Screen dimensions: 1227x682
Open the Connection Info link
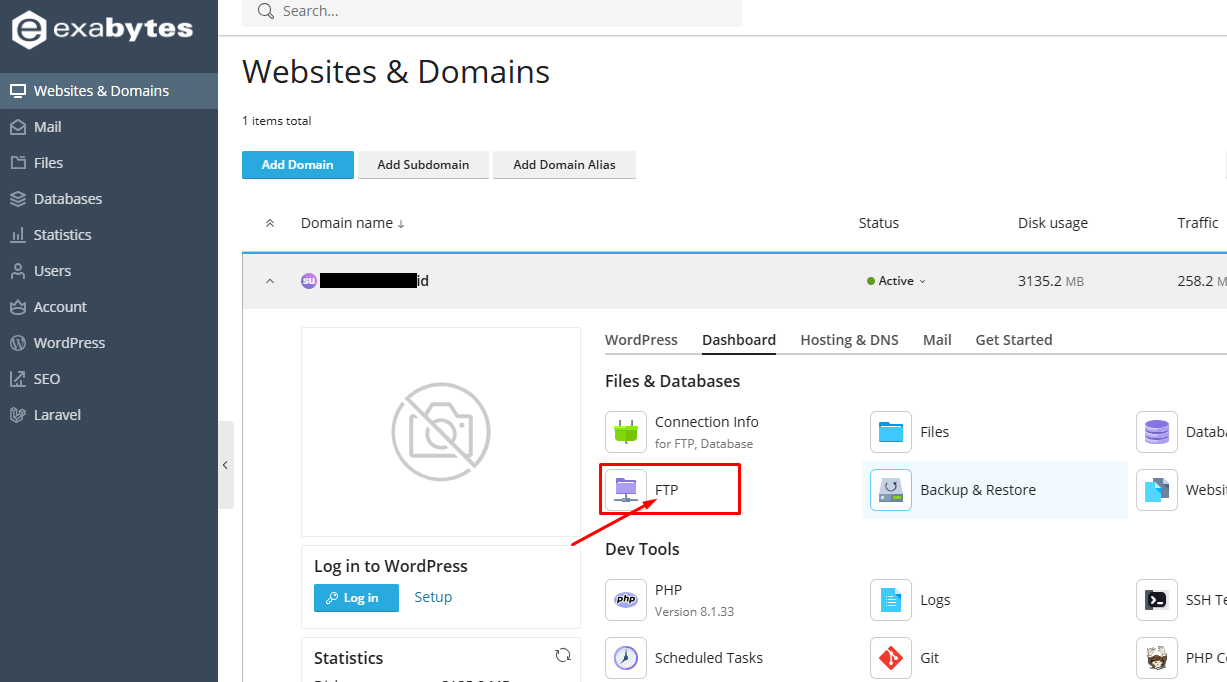pos(706,422)
